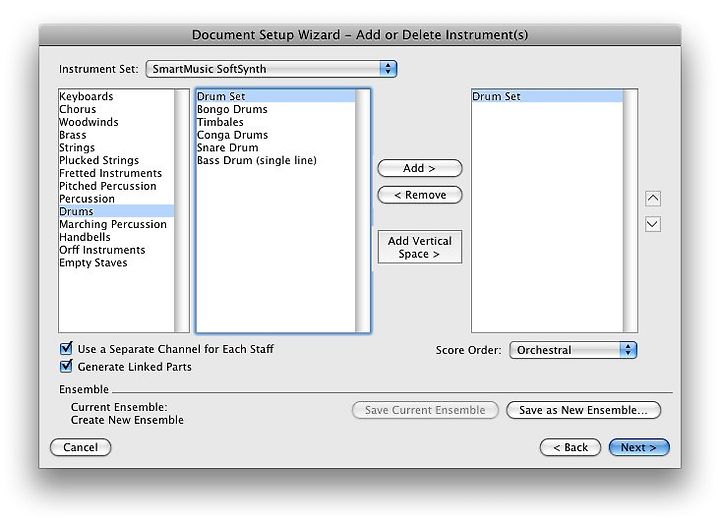Screen dimensions: 720x522
Task: Select Marching Percussion category
Action: pos(117,224)
